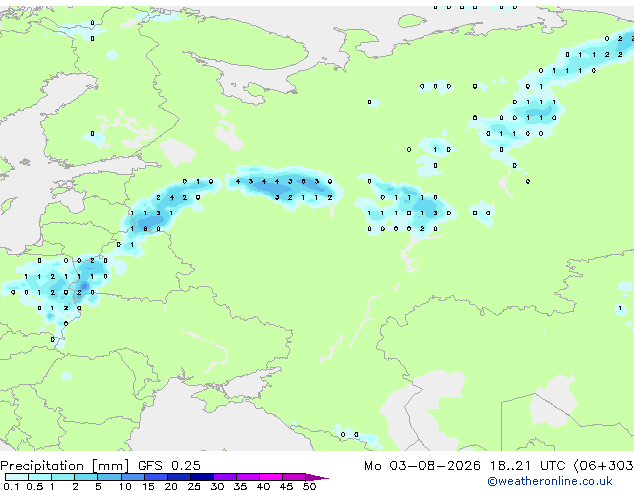Click the '25' legend scale label
The image size is (634, 490).
[194, 486]
